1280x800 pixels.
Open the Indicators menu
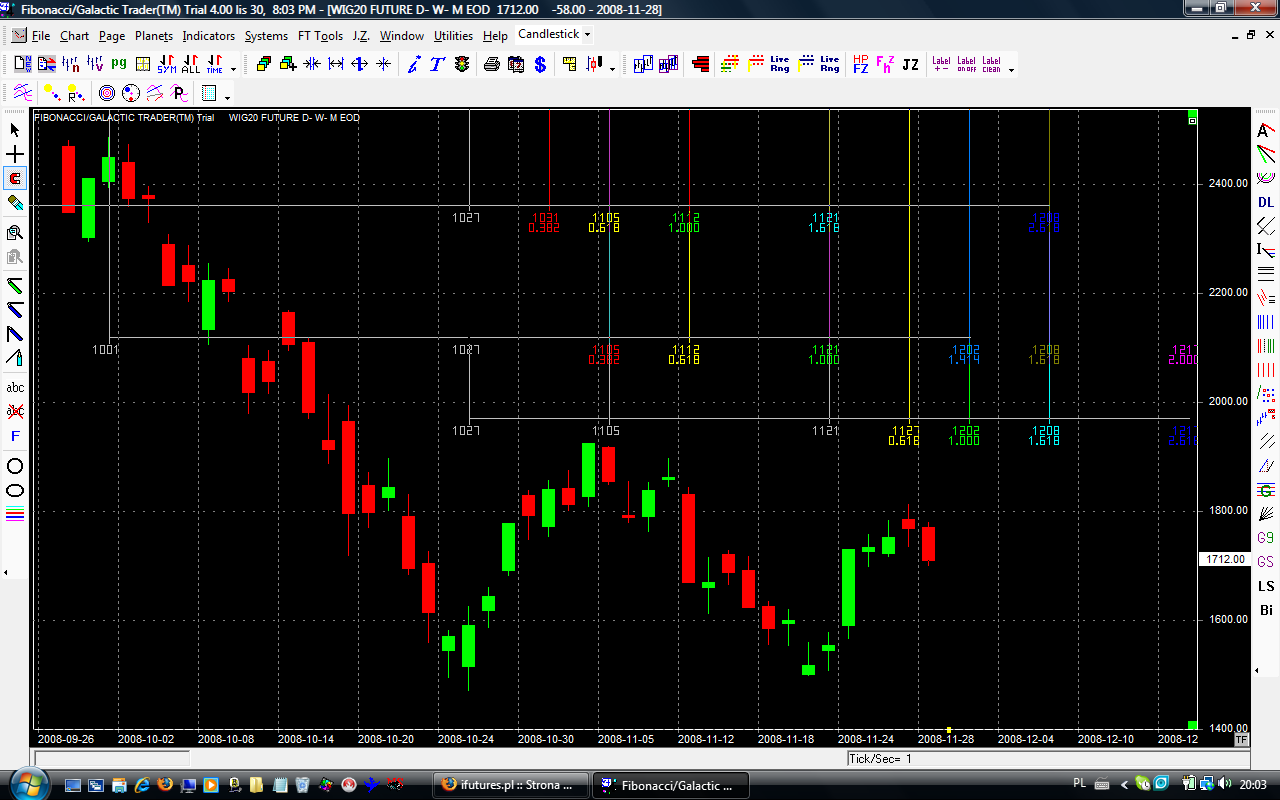[208, 36]
